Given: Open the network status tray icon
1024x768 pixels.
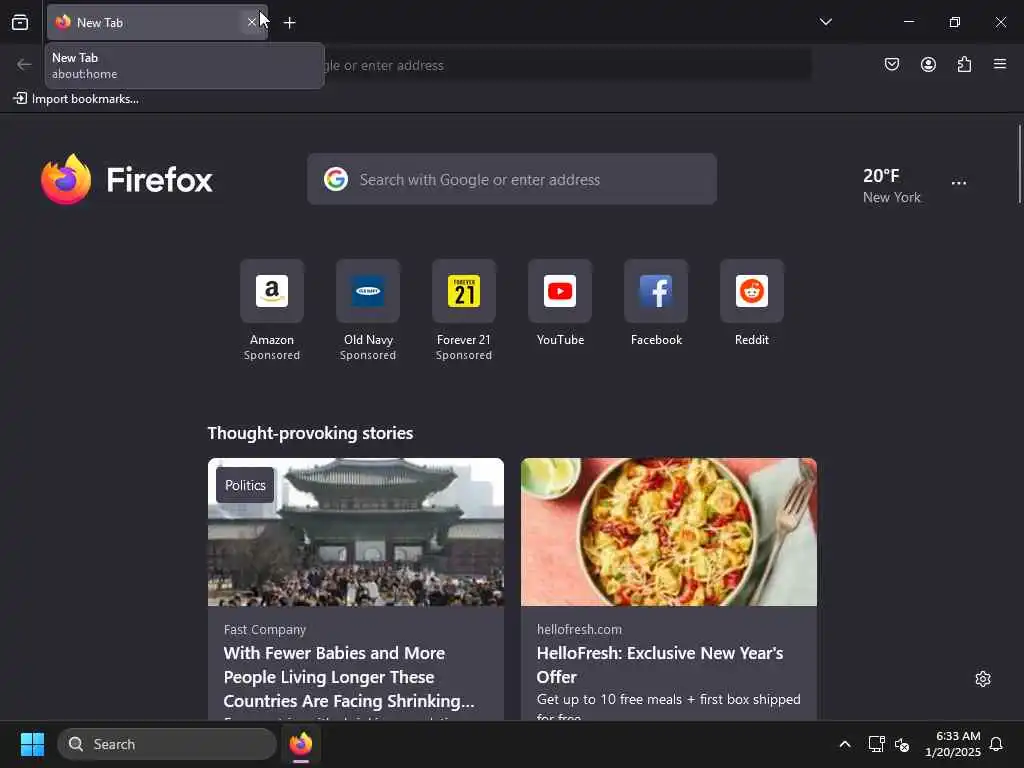Looking at the screenshot, I should (x=876, y=744).
